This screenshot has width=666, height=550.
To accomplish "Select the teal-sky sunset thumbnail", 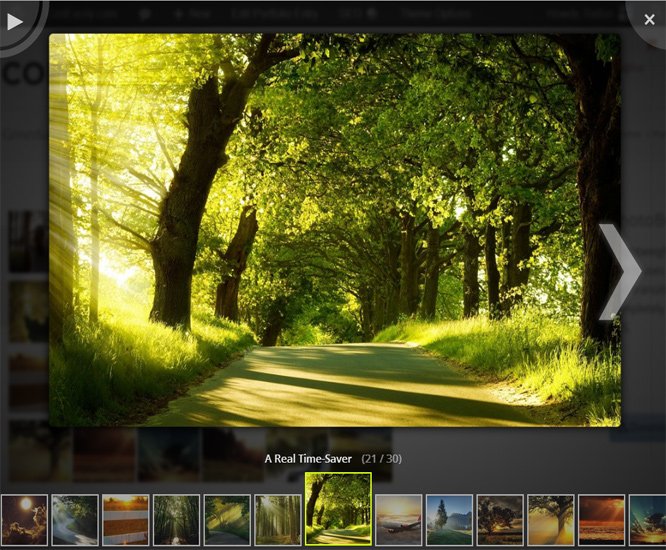I will [647, 520].
